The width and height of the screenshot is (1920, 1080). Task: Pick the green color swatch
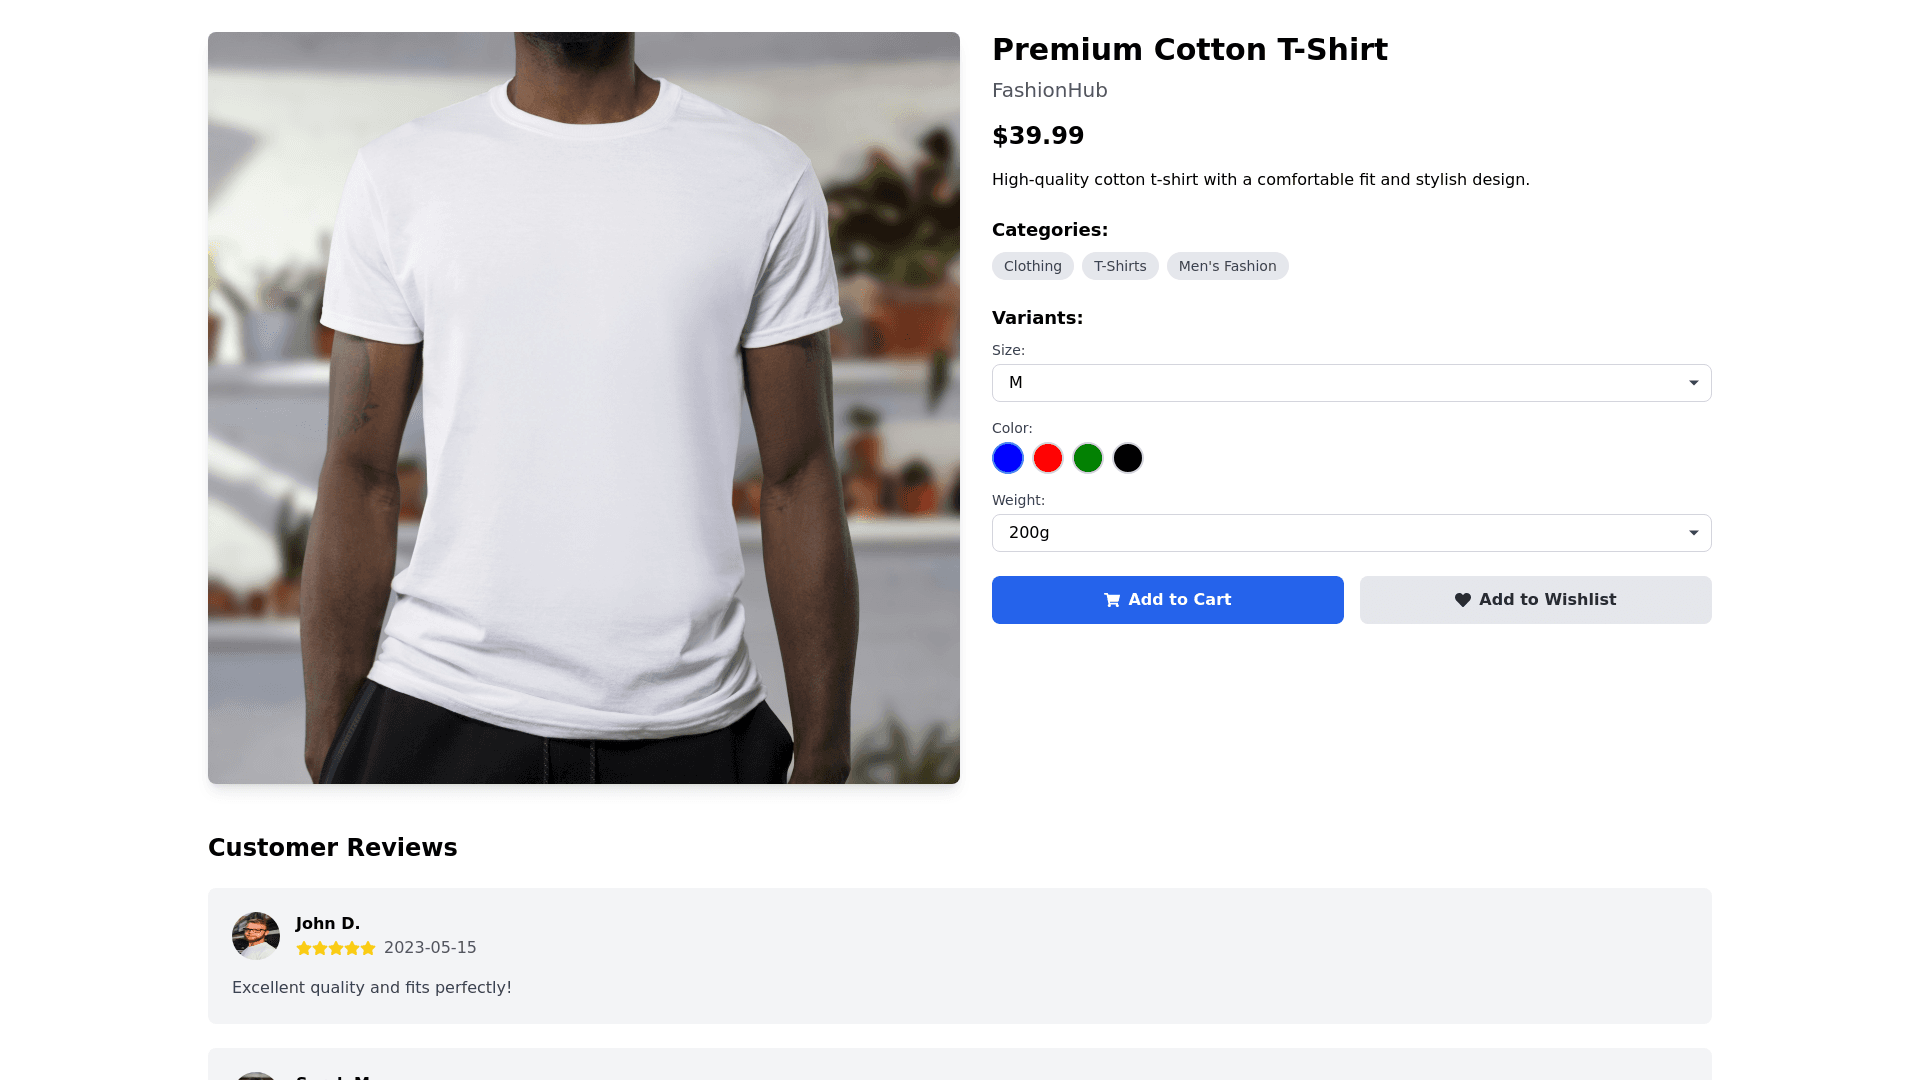click(x=1088, y=458)
